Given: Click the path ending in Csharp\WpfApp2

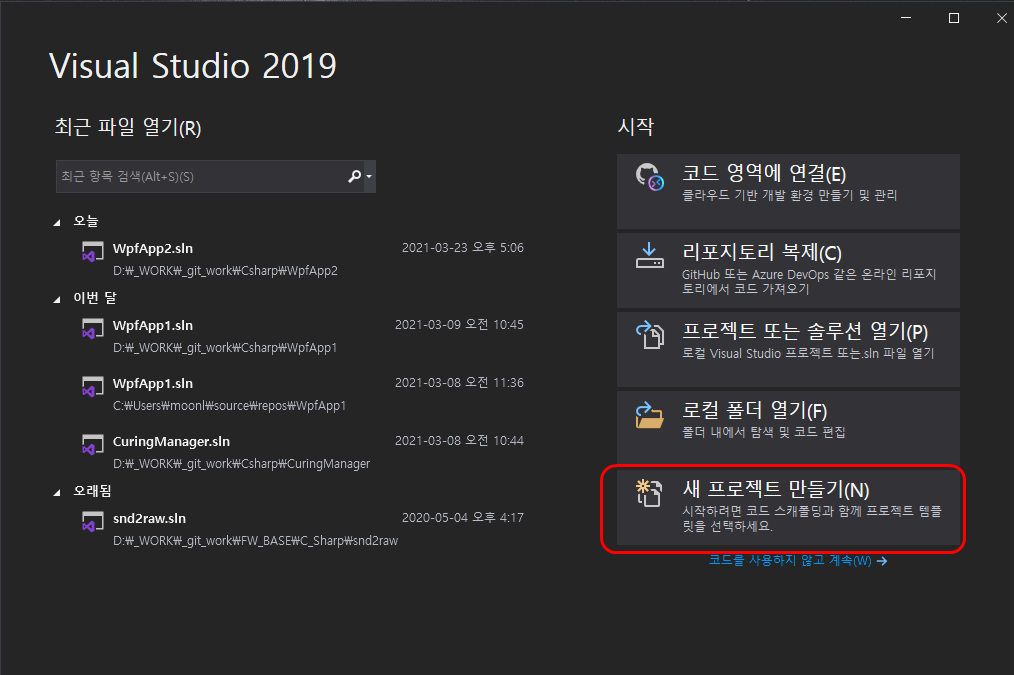Looking at the screenshot, I should click(x=225, y=270).
